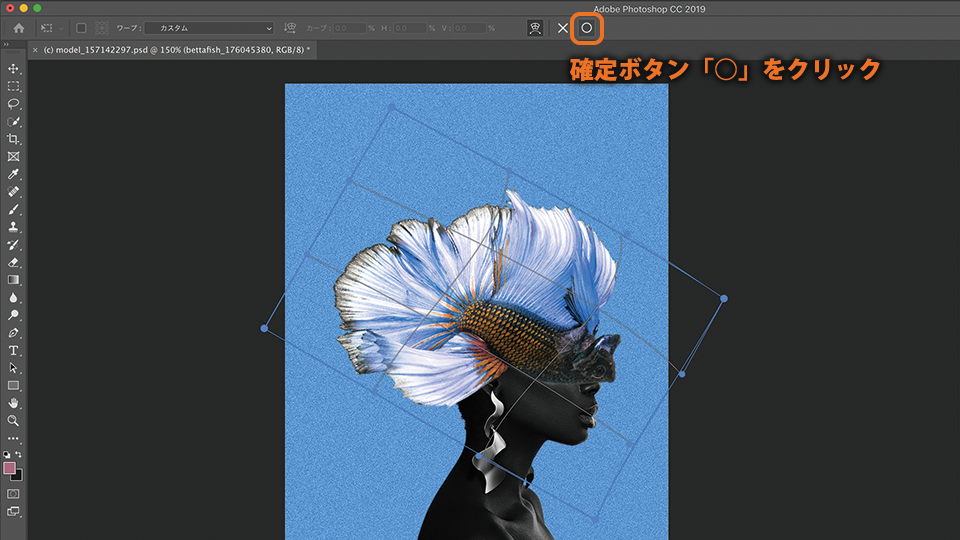The width and height of the screenshot is (960, 540).
Task: Reset to default foreground and background colors
Action: [x=6, y=455]
